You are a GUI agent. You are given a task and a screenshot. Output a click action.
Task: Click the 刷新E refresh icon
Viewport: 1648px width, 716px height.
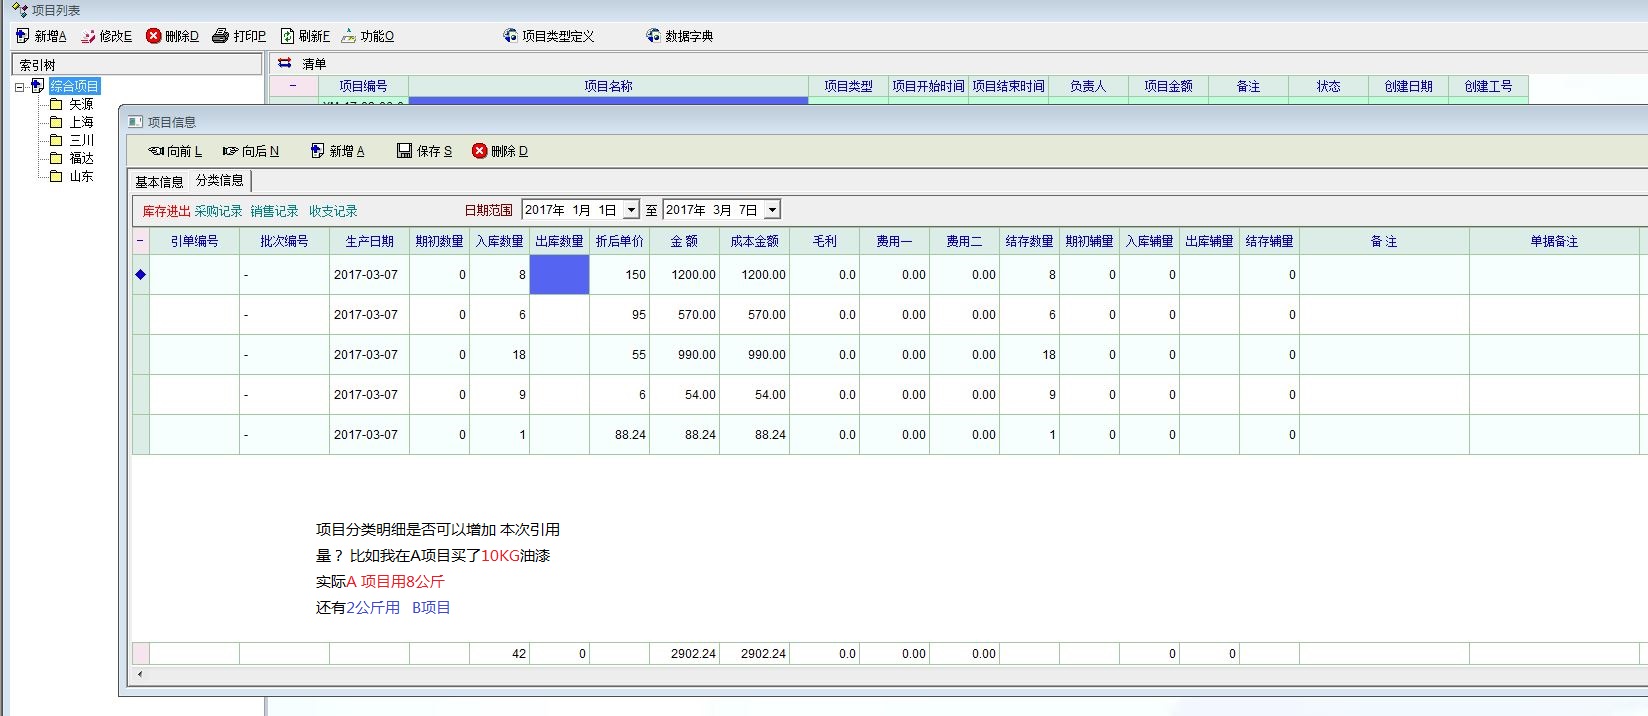[x=288, y=36]
